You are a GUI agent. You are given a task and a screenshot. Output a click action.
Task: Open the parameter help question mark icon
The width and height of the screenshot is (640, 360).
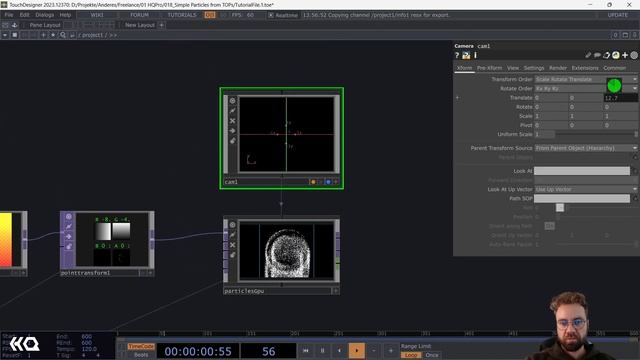[x=457, y=55]
